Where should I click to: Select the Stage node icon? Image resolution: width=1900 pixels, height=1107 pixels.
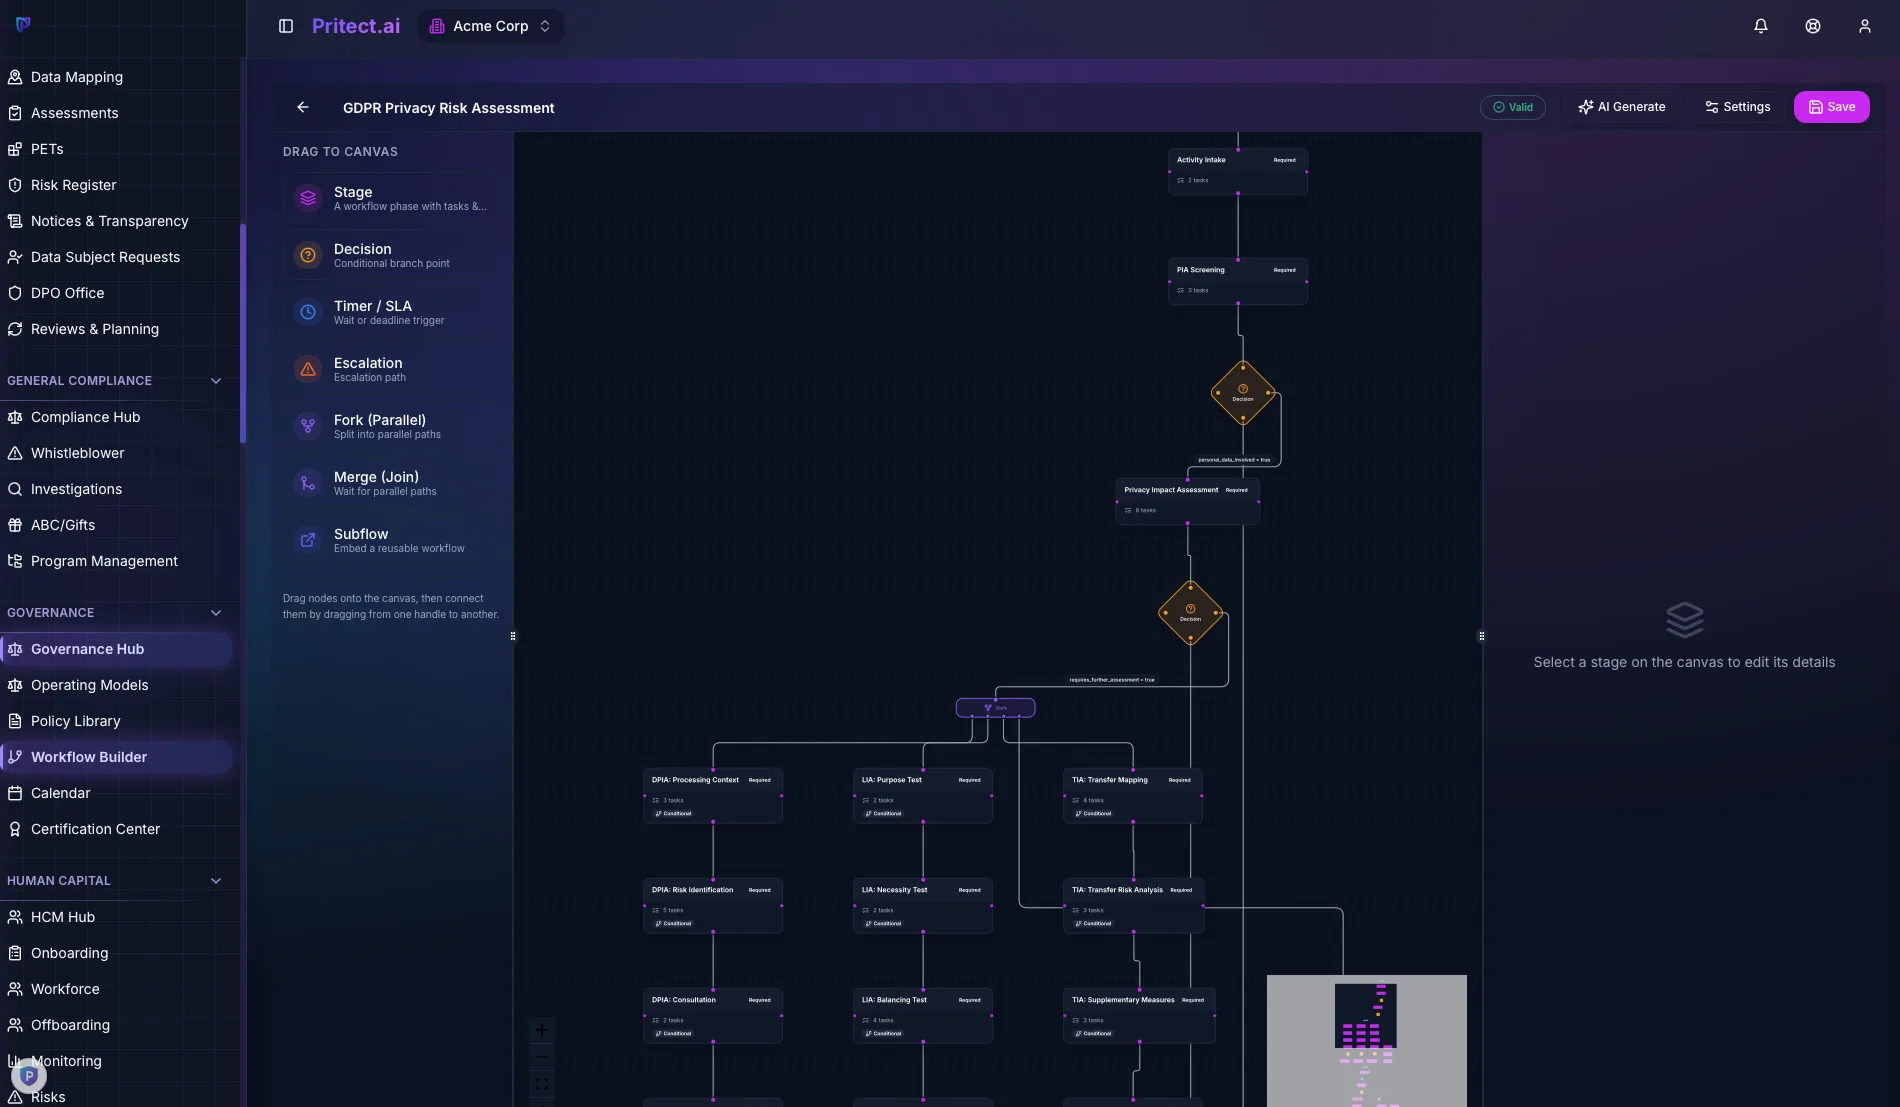tap(308, 198)
